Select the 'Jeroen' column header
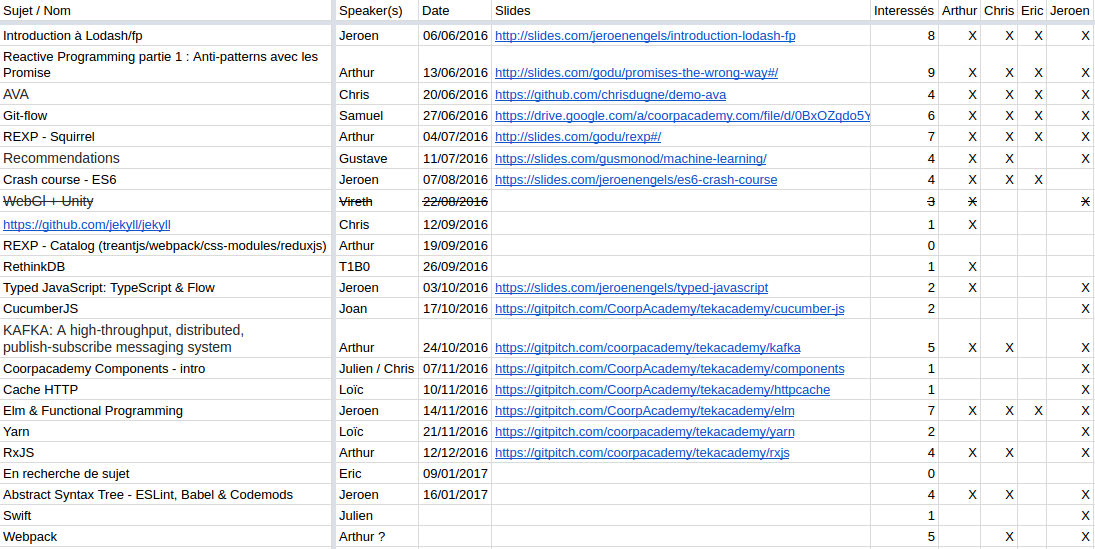Viewport: 1095px width, 549px height. click(x=1071, y=10)
